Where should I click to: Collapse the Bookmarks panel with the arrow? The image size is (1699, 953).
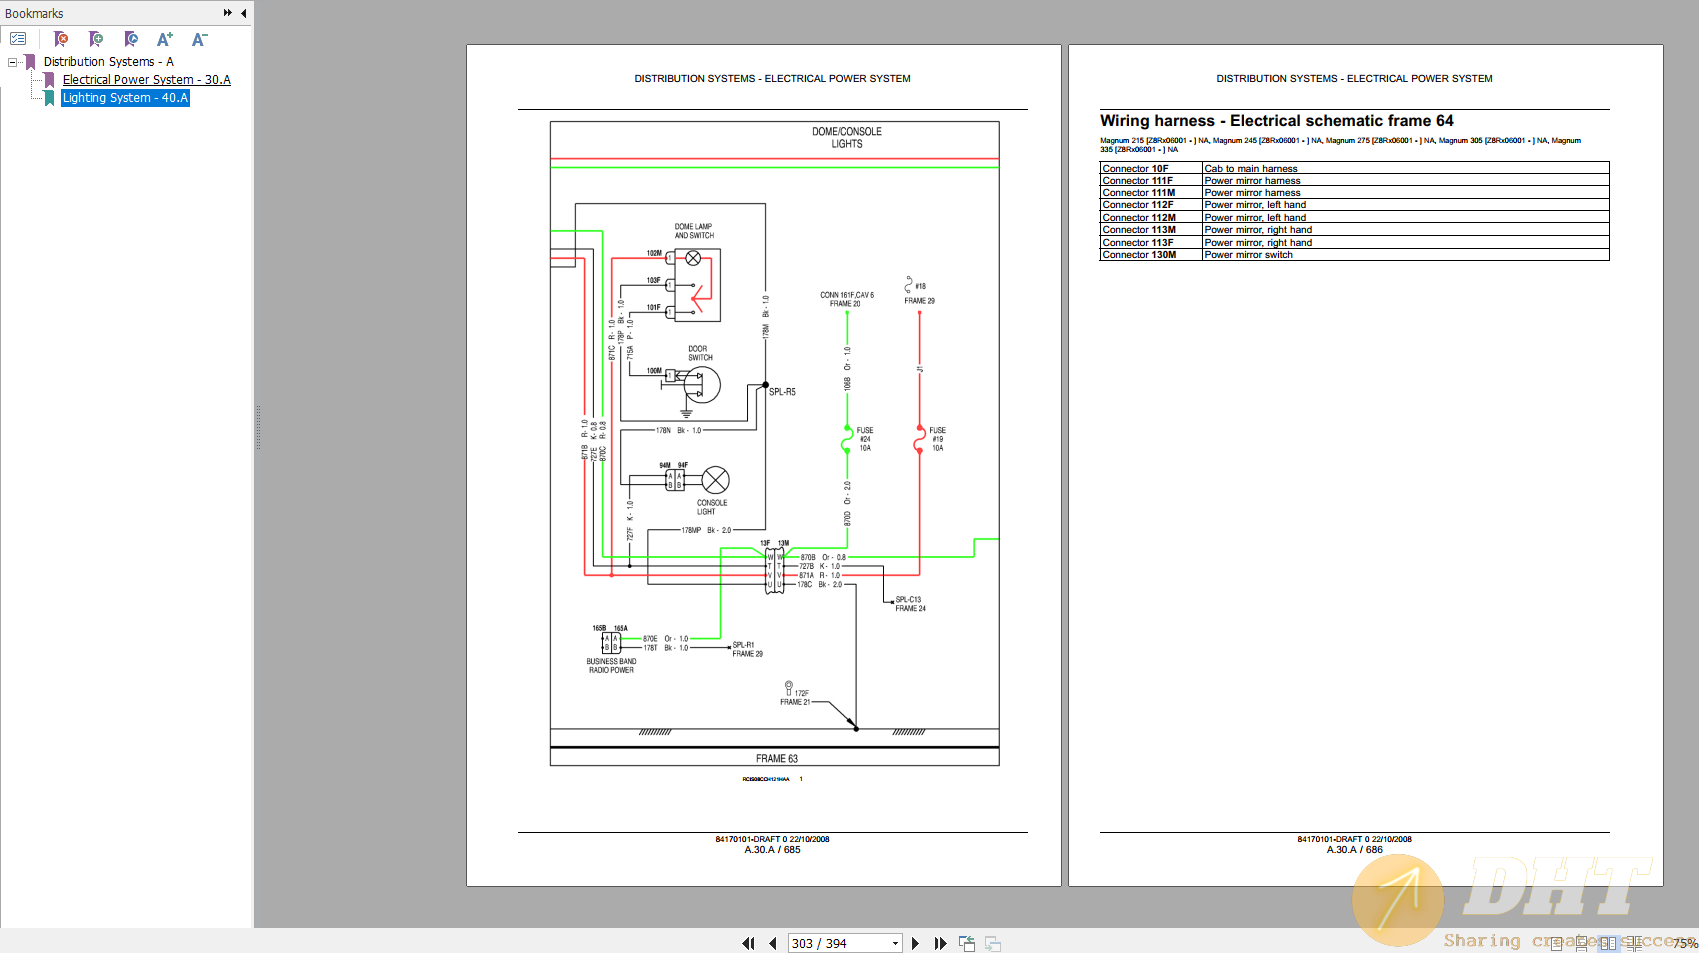click(243, 13)
